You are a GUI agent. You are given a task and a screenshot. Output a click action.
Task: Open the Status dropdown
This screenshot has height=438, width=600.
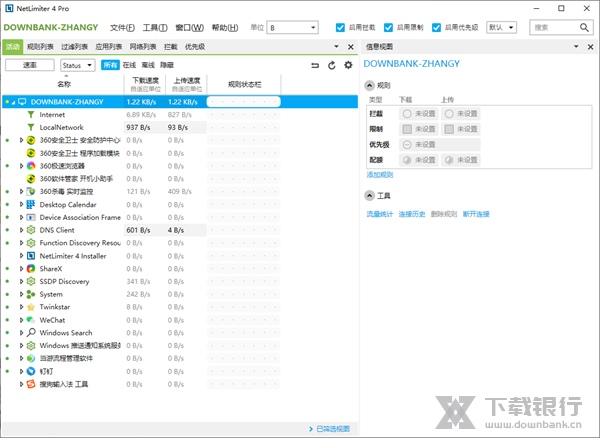click(x=78, y=65)
